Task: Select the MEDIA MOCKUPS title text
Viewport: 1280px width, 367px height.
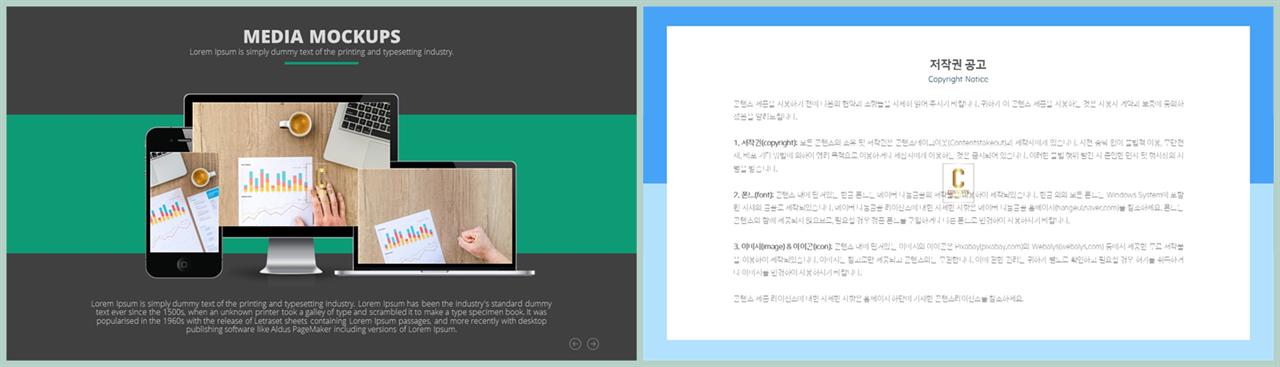Action: click(x=322, y=37)
